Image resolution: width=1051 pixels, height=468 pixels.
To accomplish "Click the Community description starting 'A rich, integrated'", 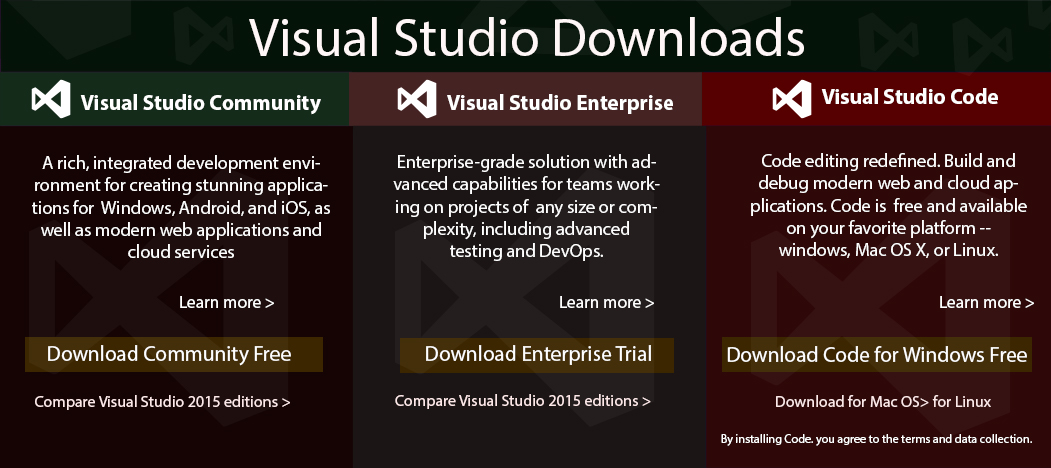I will (x=181, y=207).
